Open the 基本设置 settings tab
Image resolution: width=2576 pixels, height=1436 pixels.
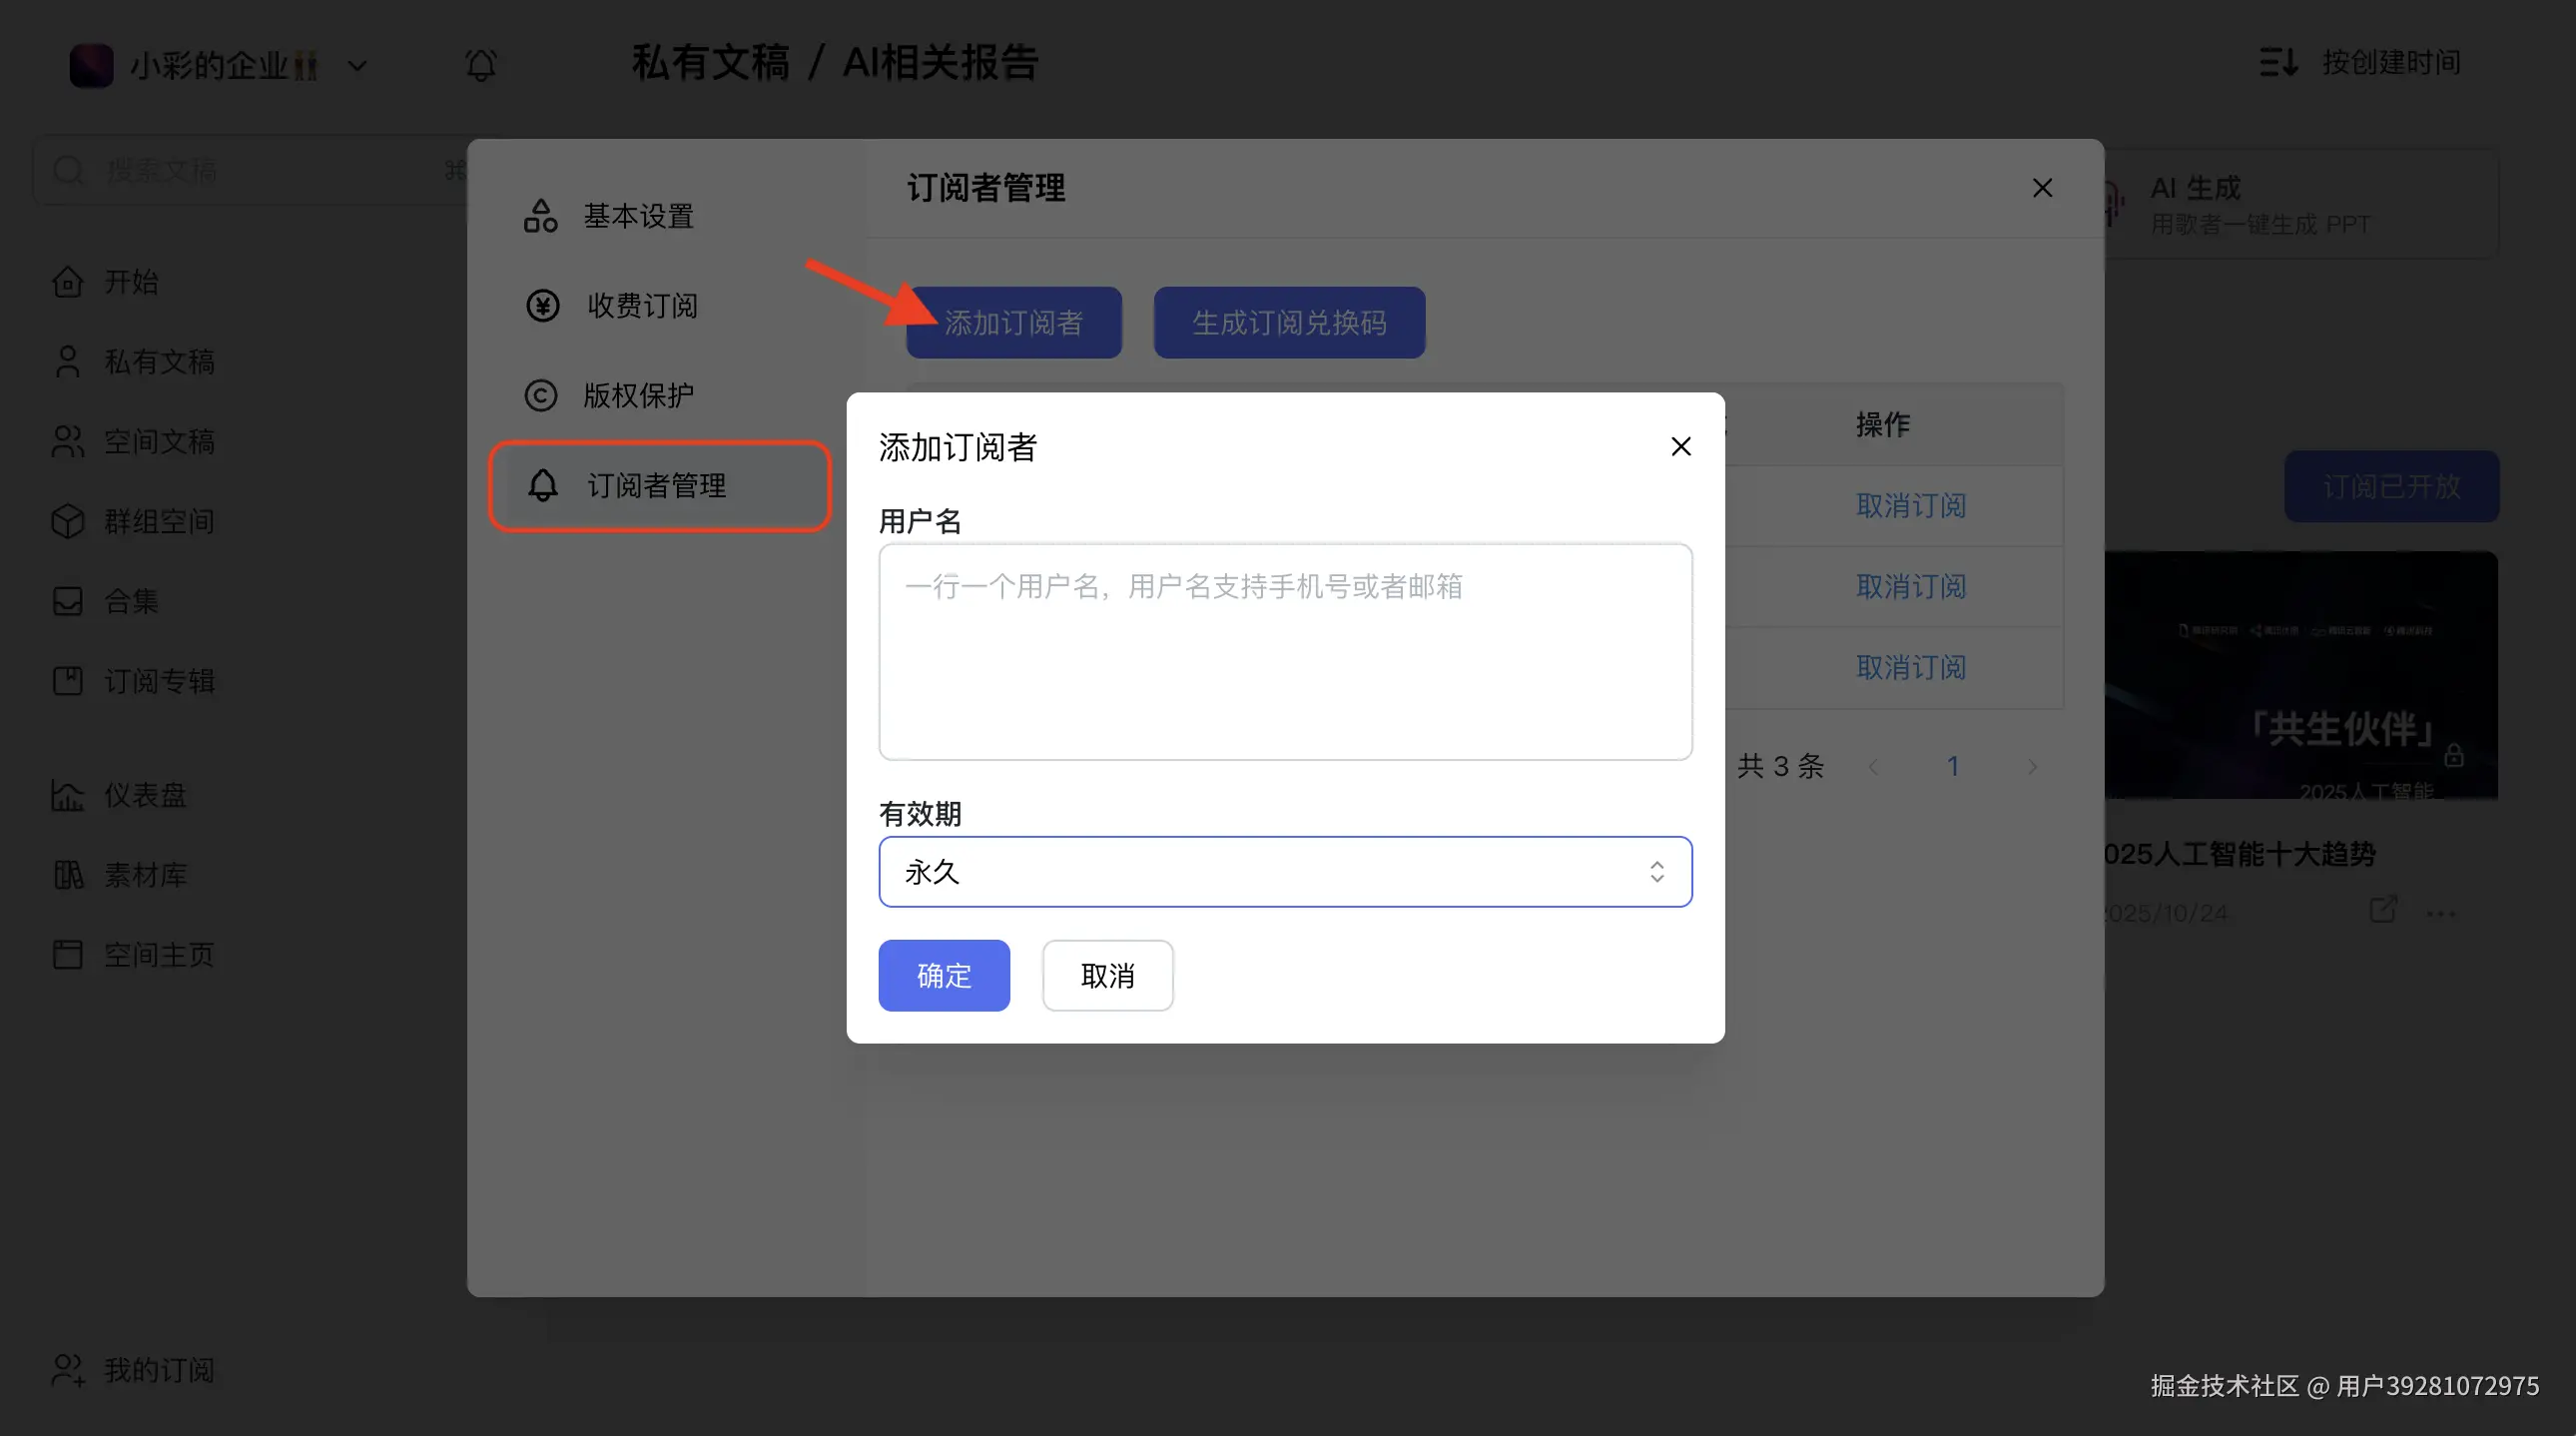click(638, 216)
